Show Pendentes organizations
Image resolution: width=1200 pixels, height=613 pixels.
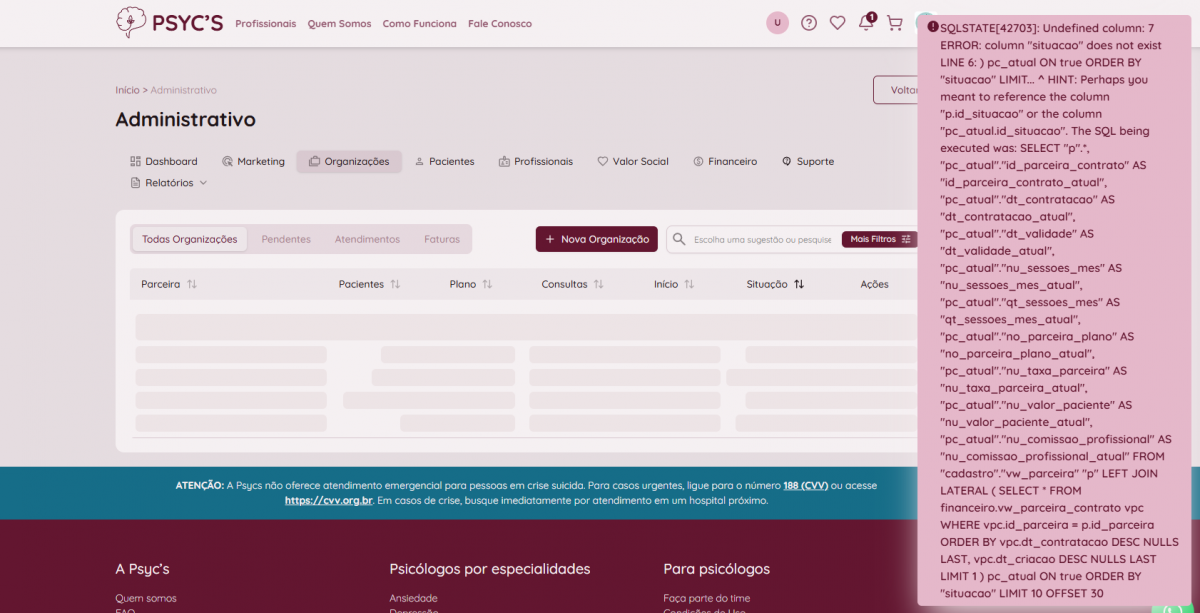[286, 239]
